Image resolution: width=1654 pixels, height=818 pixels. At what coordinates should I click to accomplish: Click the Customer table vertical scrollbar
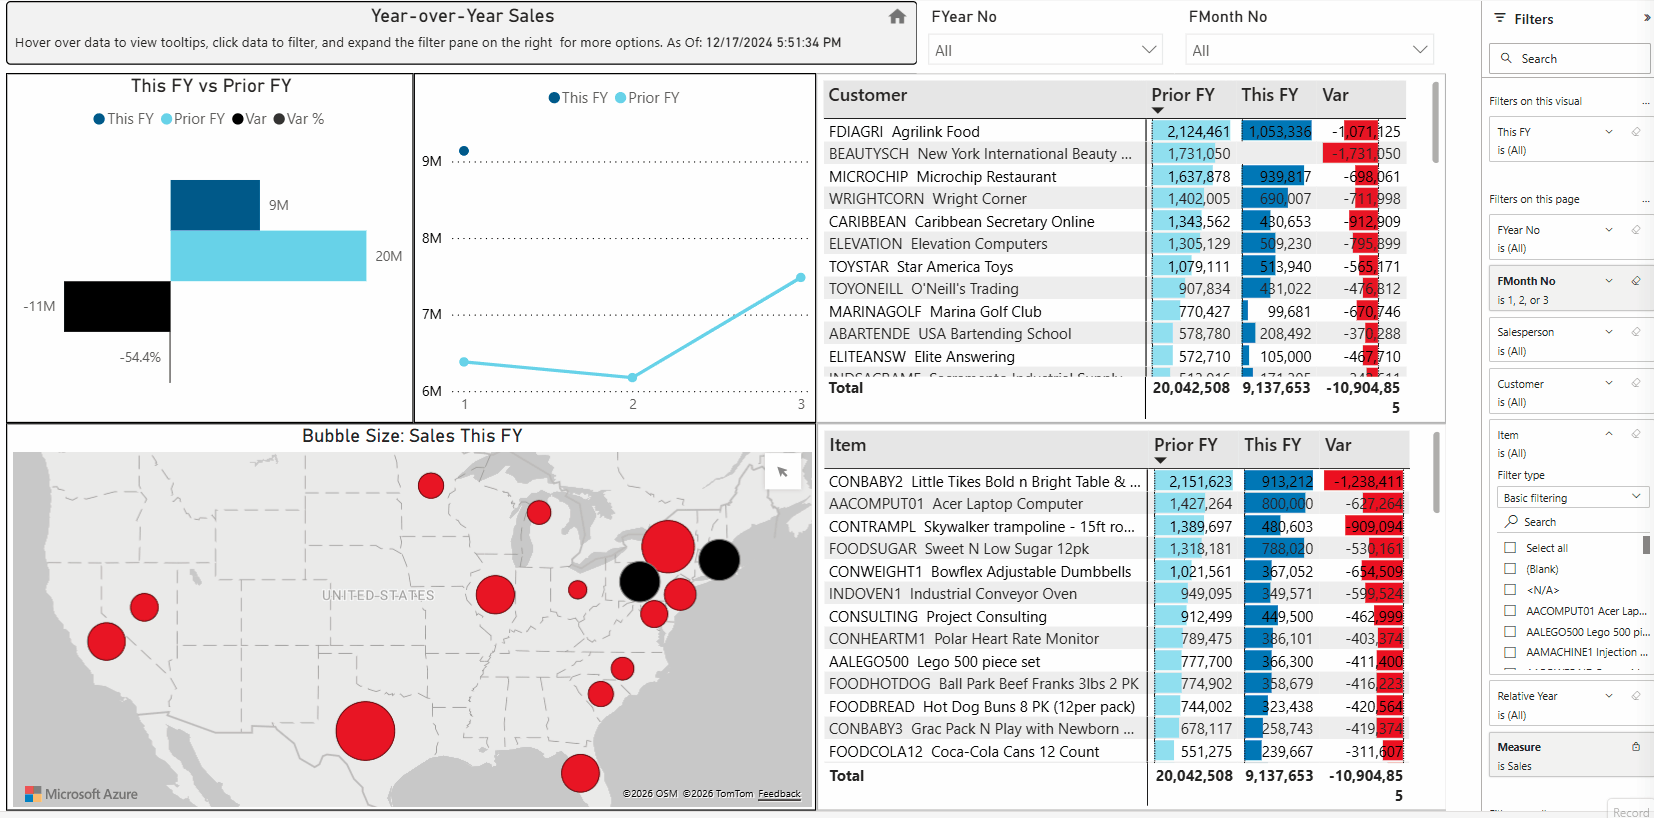point(1436,122)
